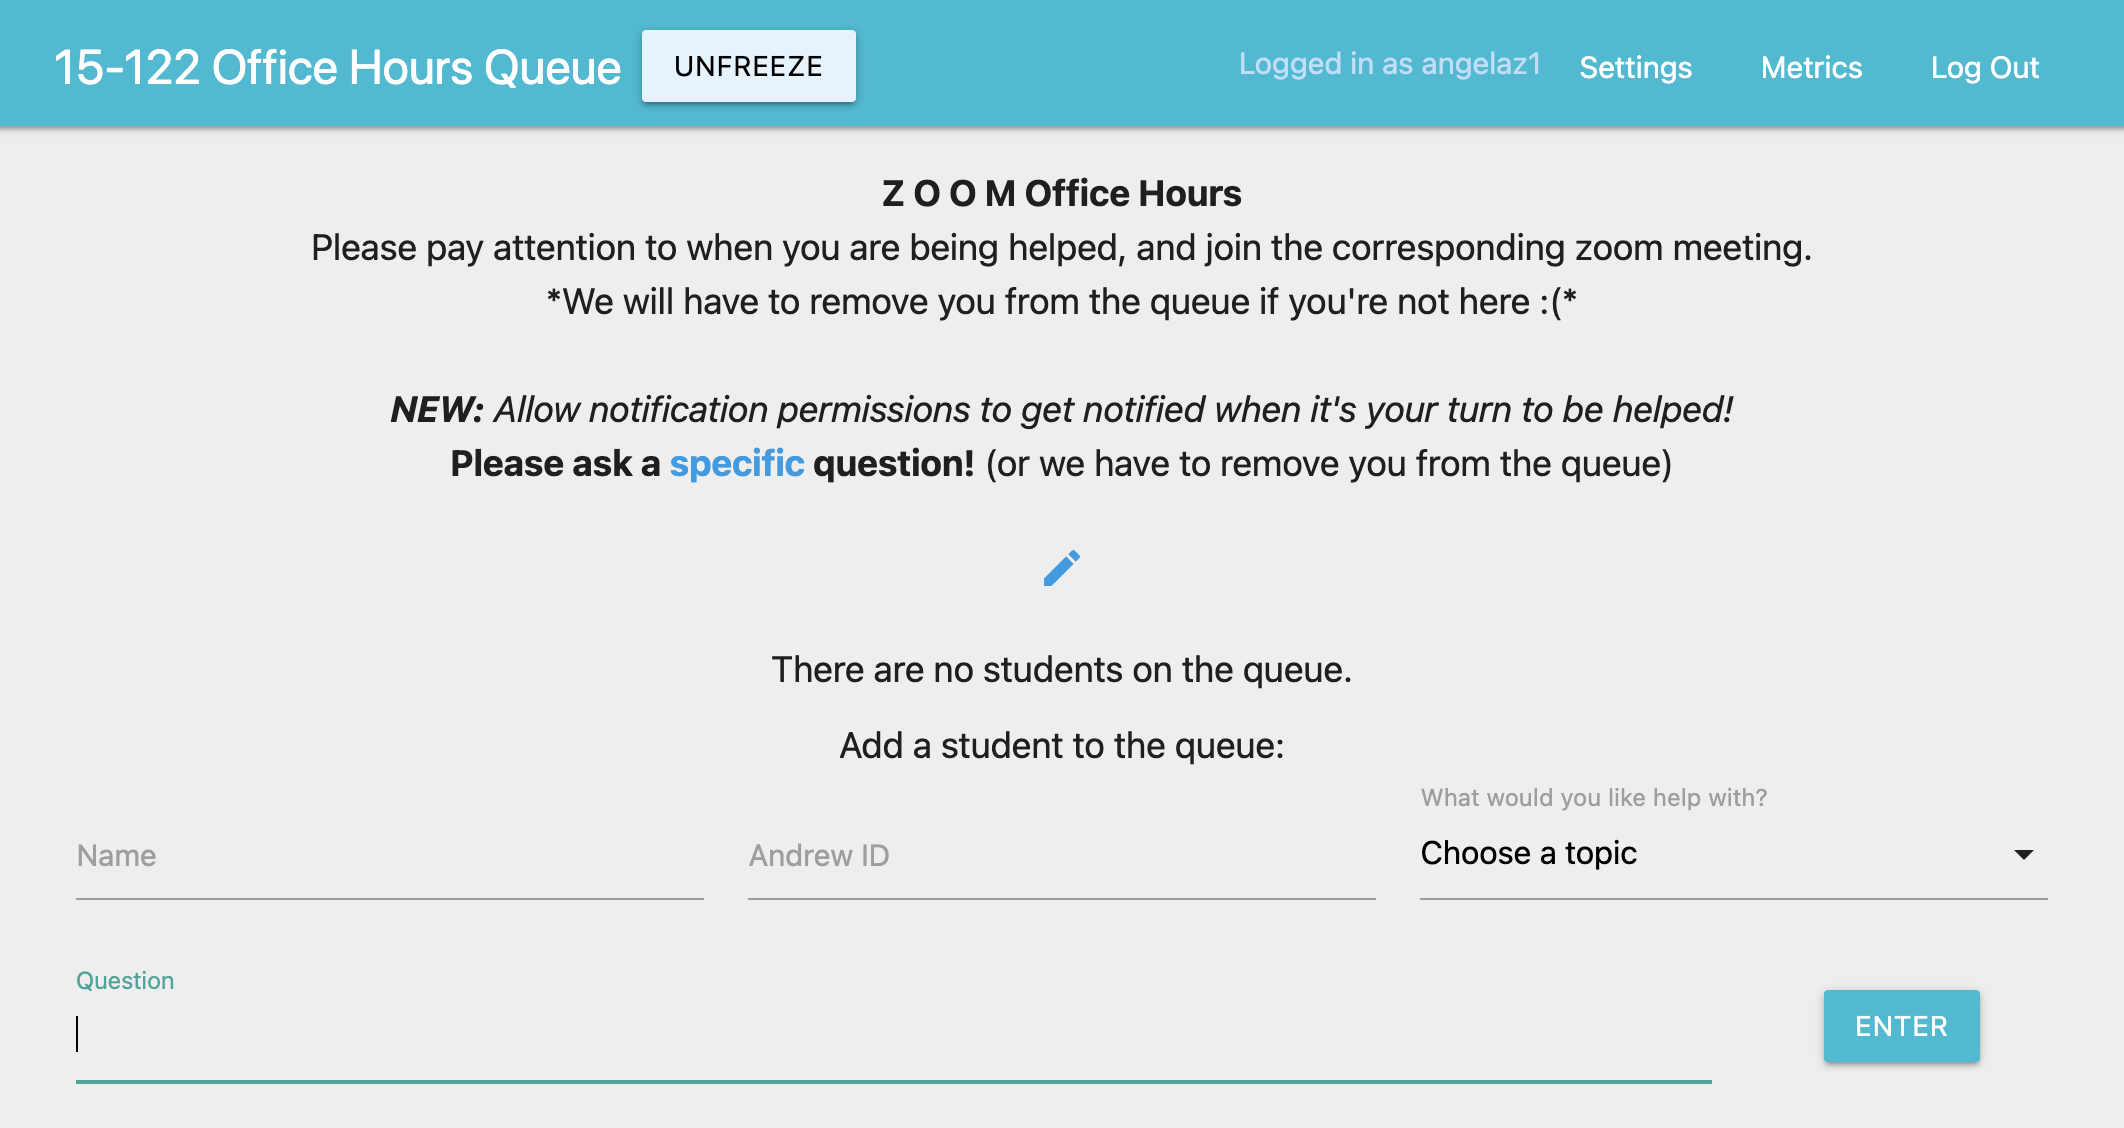Viewport: 2124px width, 1128px height.
Task: Follow the blue "specific" link
Action: tap(736, 464)
